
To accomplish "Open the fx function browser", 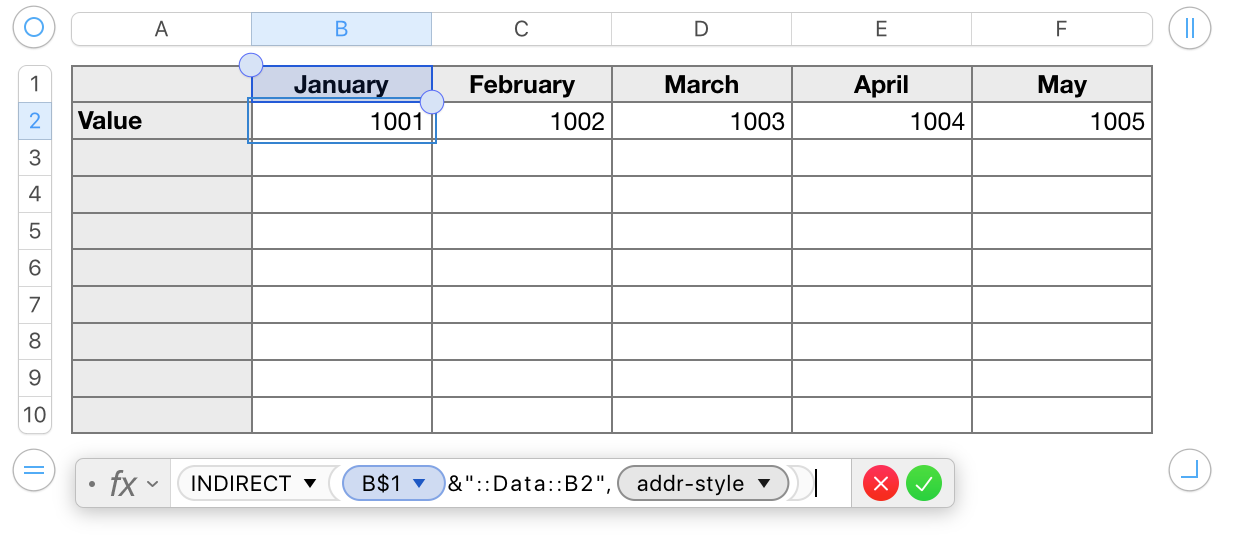I will tap(123, 485).
